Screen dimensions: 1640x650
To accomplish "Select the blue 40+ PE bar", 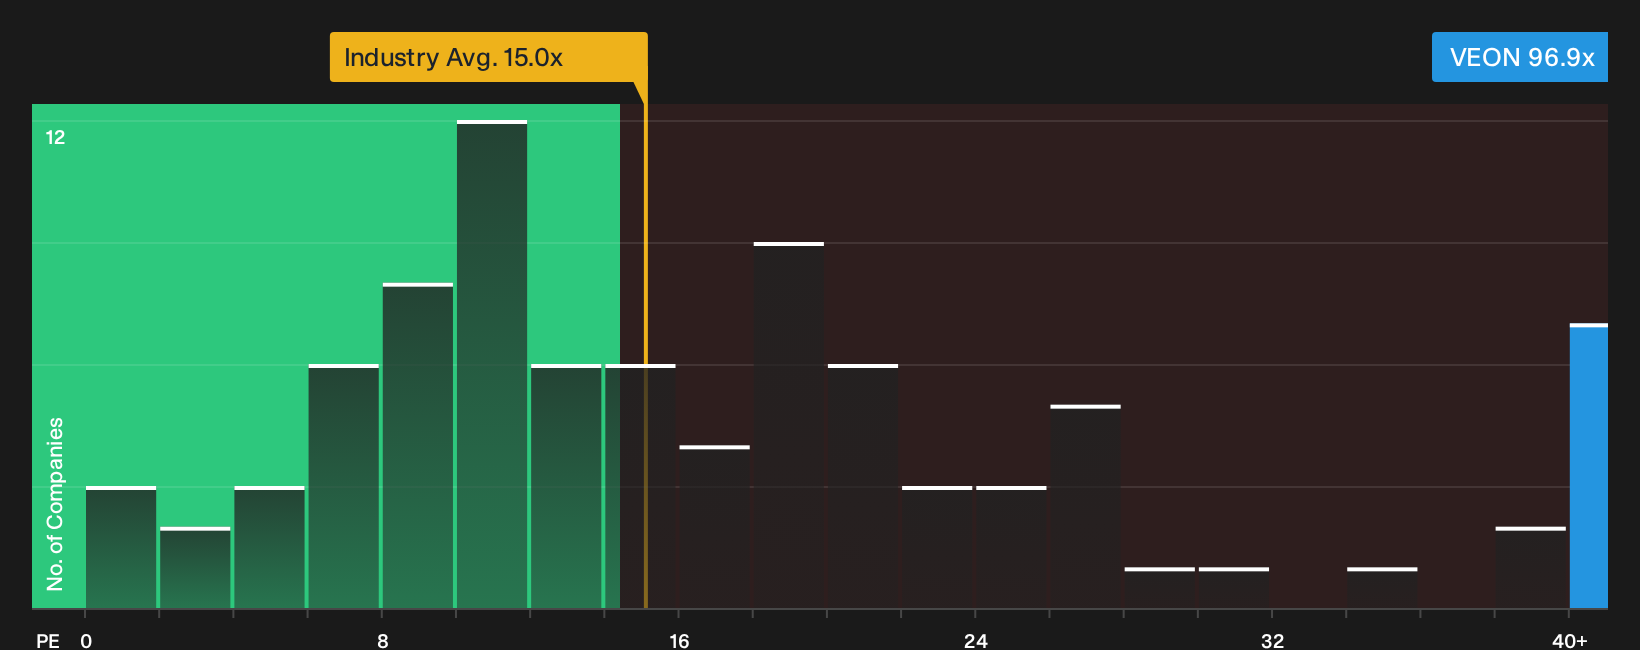I will coord(1589,466).
